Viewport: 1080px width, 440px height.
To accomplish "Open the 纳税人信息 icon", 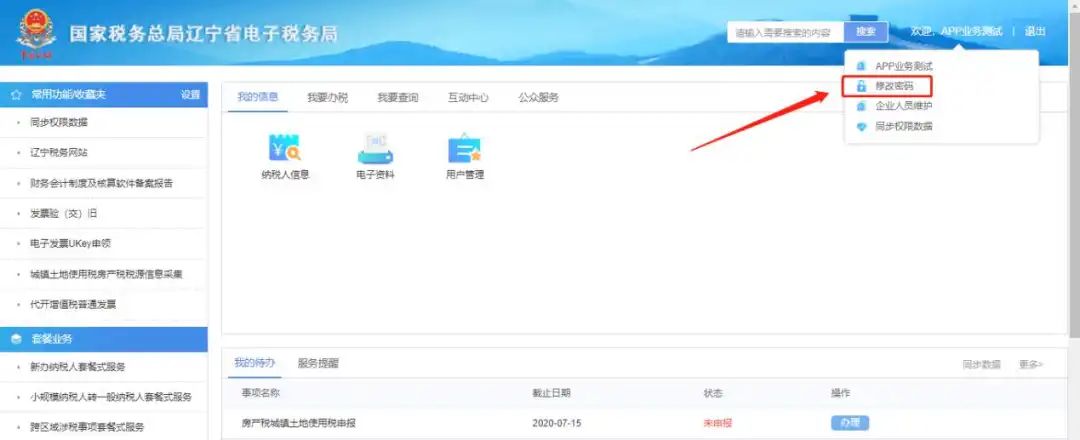I will tap(284, 147).
